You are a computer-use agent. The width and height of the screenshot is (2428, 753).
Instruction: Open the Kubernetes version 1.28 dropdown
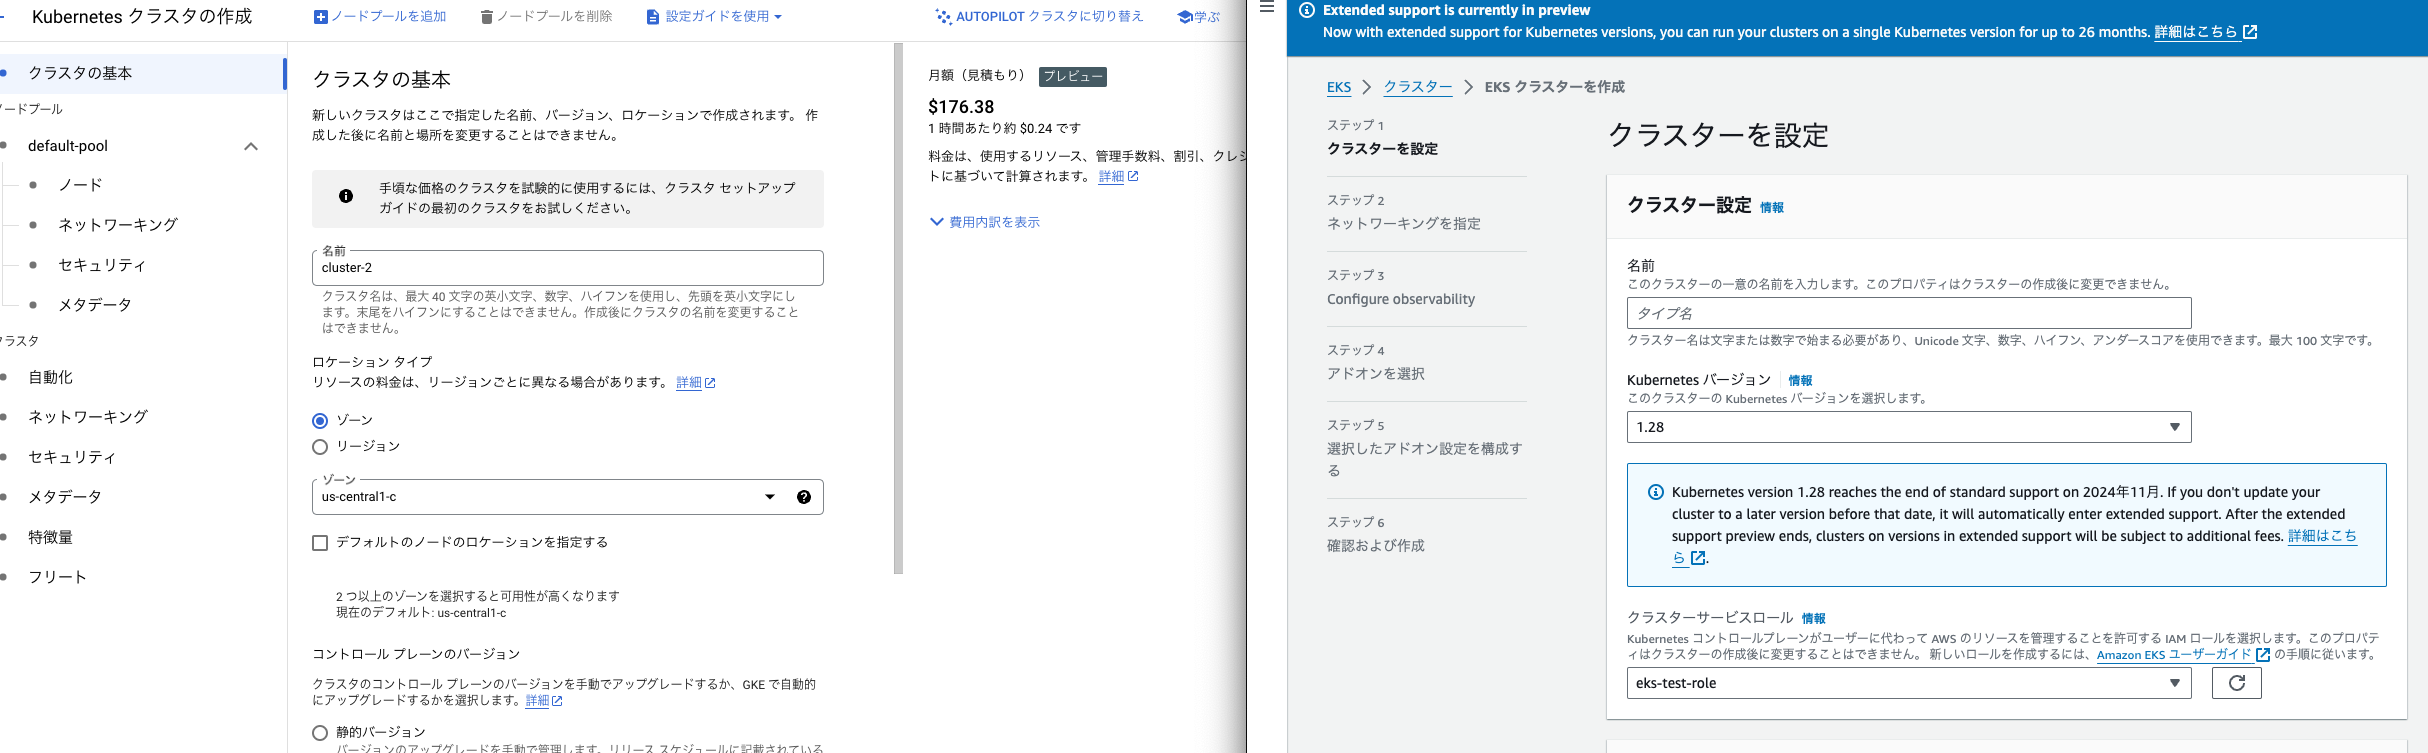[x=1909, y=427]
